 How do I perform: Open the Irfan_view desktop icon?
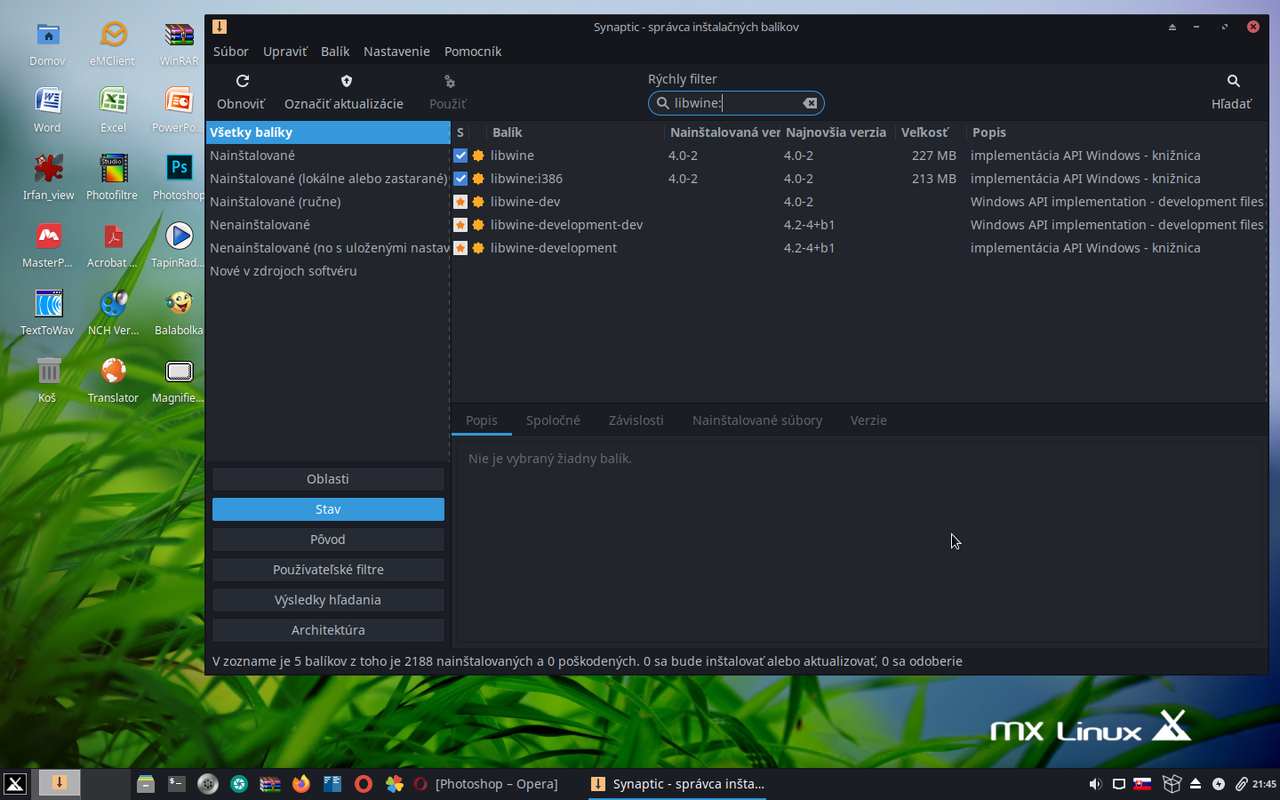(x=47, y=177)
